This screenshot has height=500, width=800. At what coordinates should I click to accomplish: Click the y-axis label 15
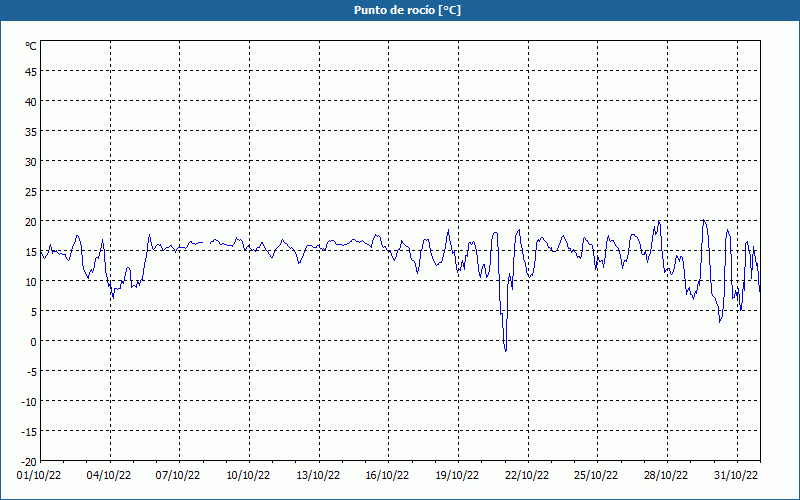(x=31, y=252)
